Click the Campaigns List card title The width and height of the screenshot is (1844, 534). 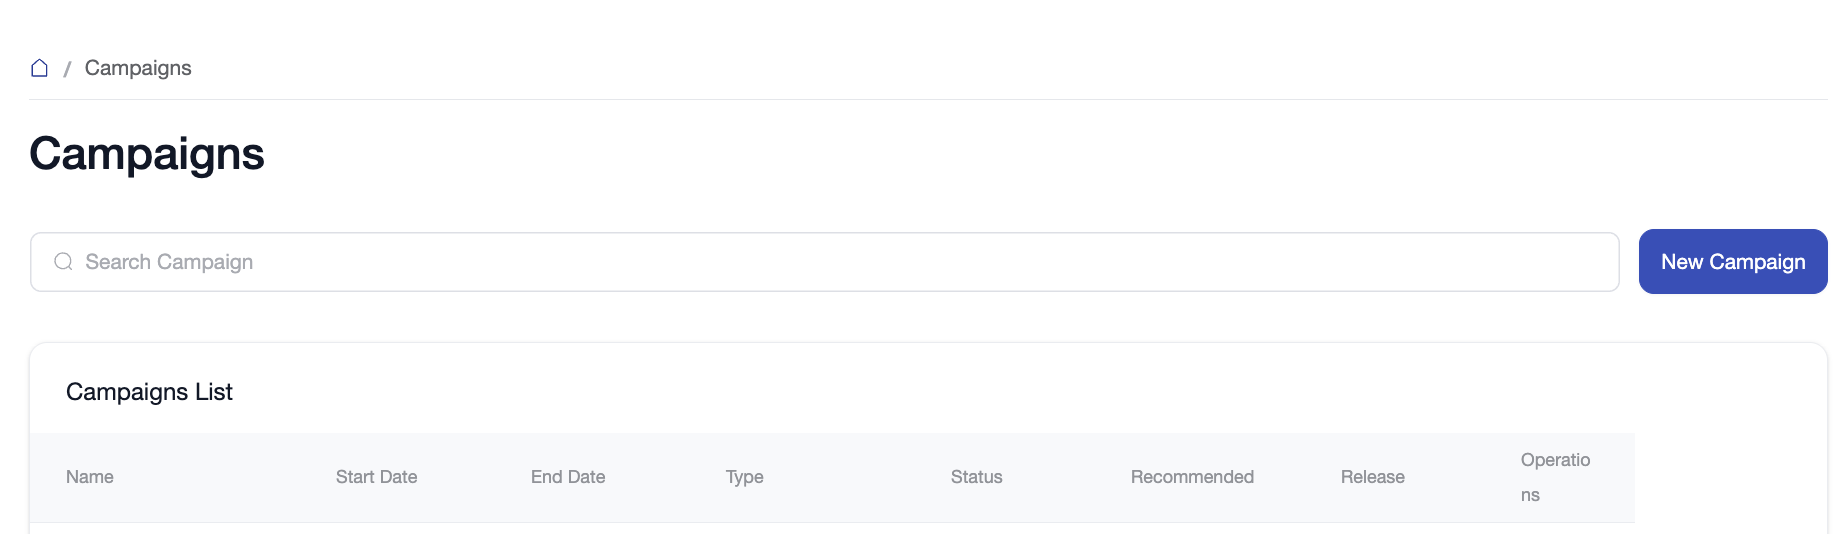pyautogui.click(x=149, y=392)
